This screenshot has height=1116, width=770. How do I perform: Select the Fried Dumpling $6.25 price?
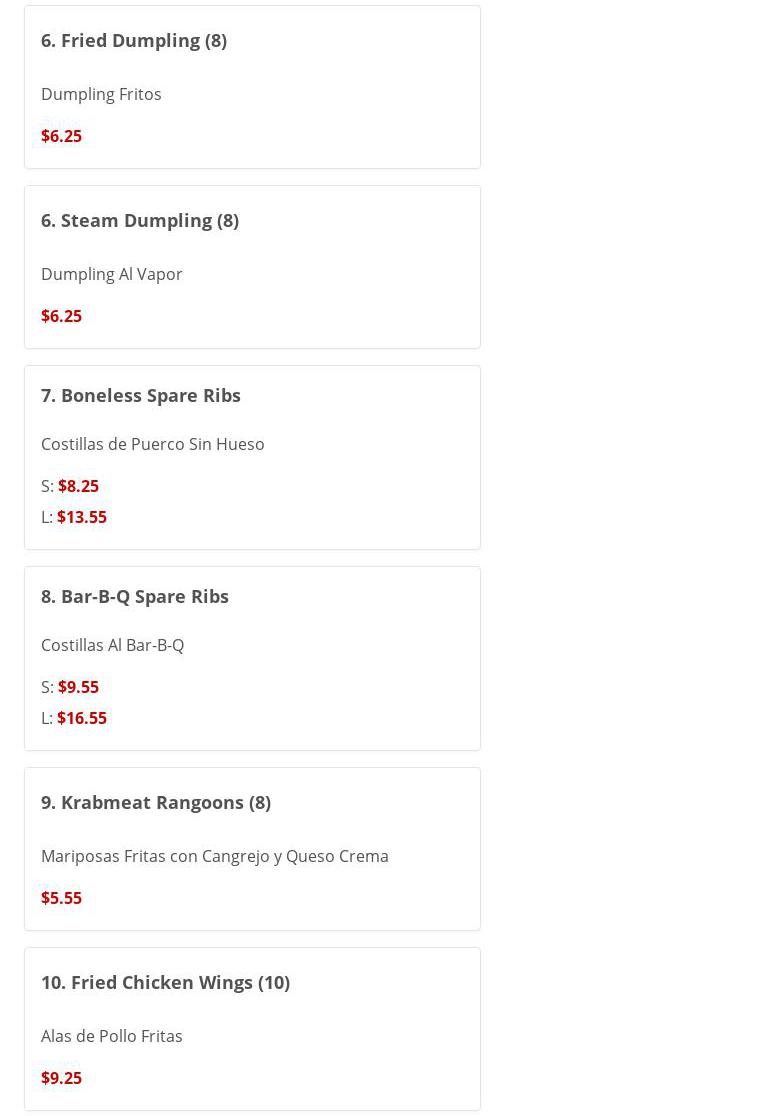(61, 136)
